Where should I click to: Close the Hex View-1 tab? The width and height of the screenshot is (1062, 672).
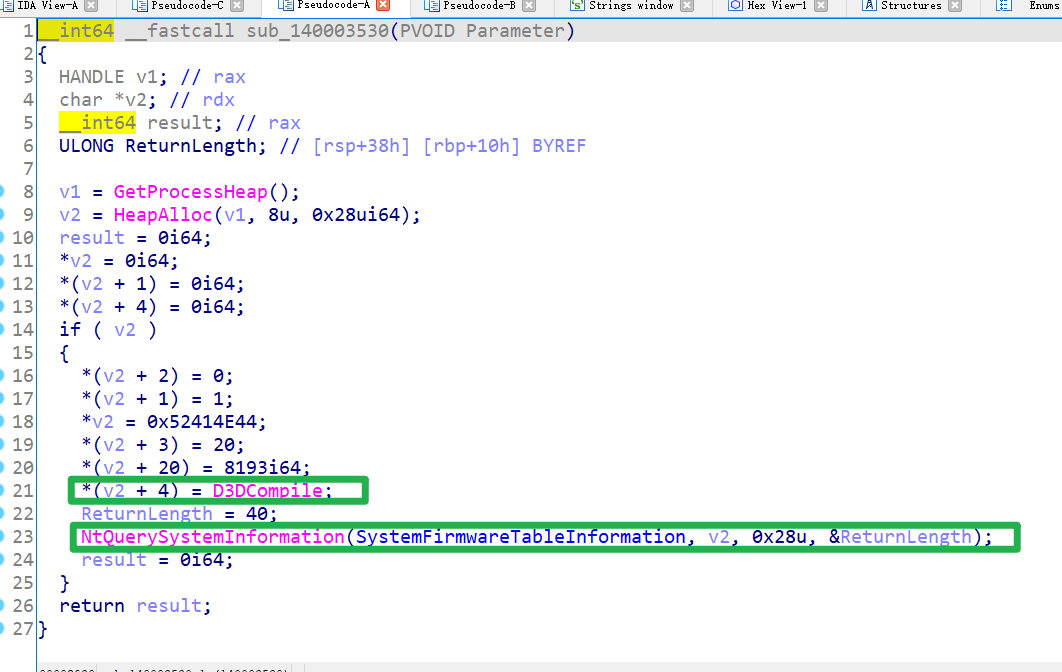821,5
